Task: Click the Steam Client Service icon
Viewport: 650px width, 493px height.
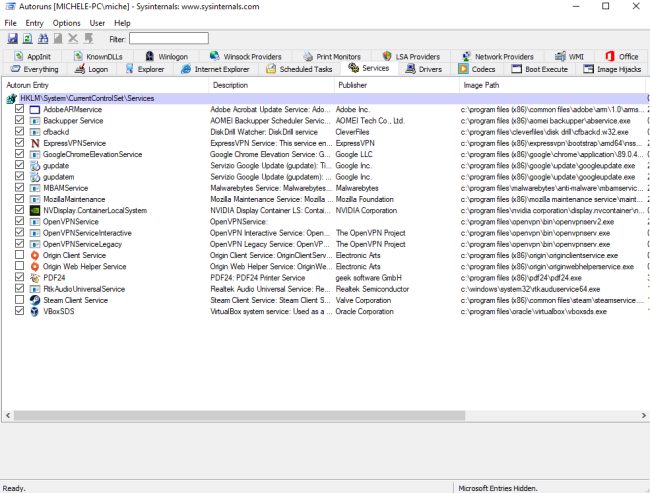Action: (x=35, y=300)
